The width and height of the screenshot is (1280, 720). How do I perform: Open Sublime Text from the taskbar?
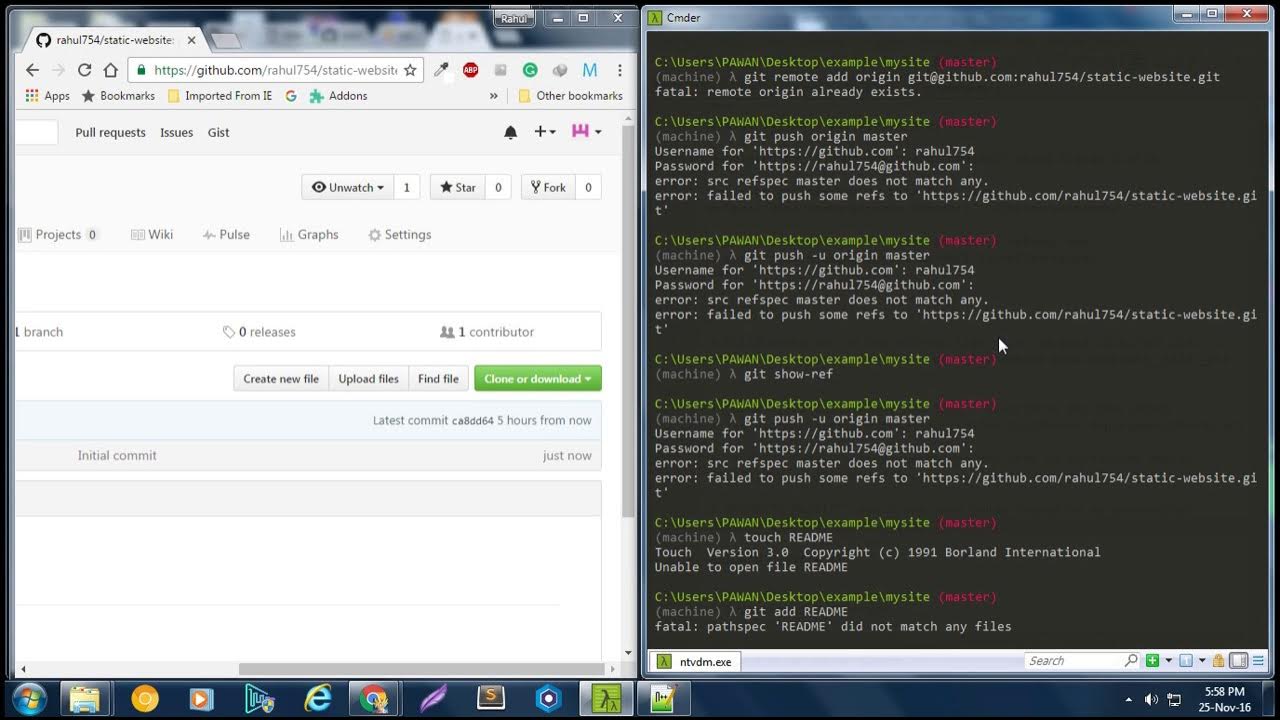tap(491, 698)
